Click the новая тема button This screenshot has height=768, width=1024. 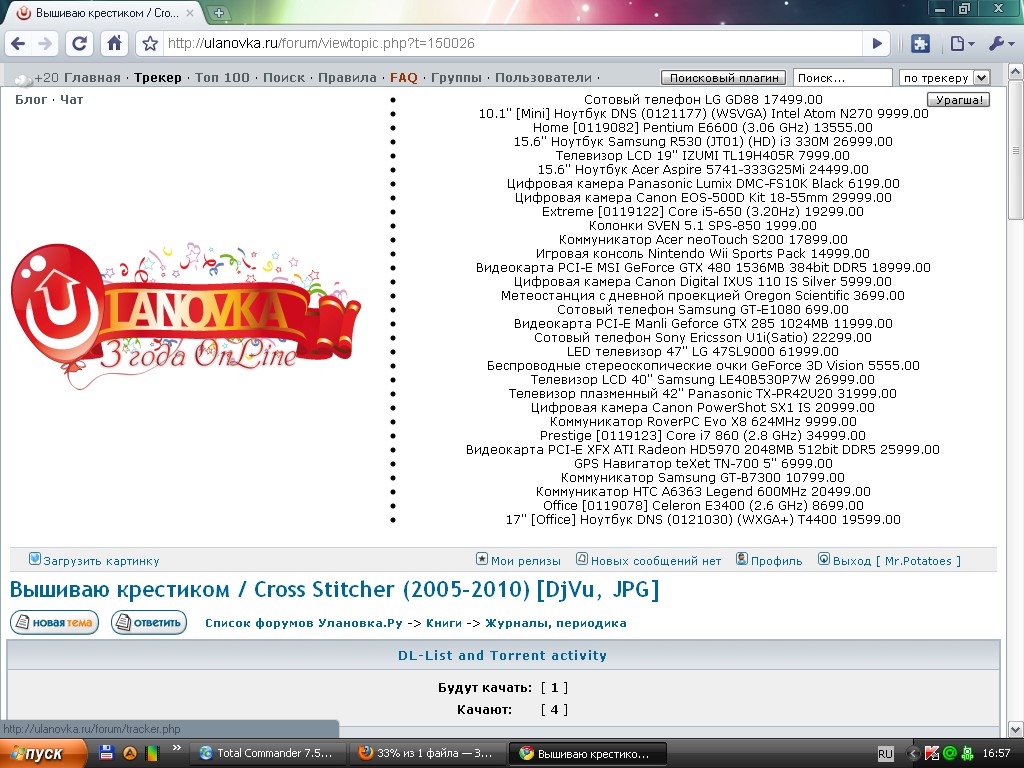(55, 622)
